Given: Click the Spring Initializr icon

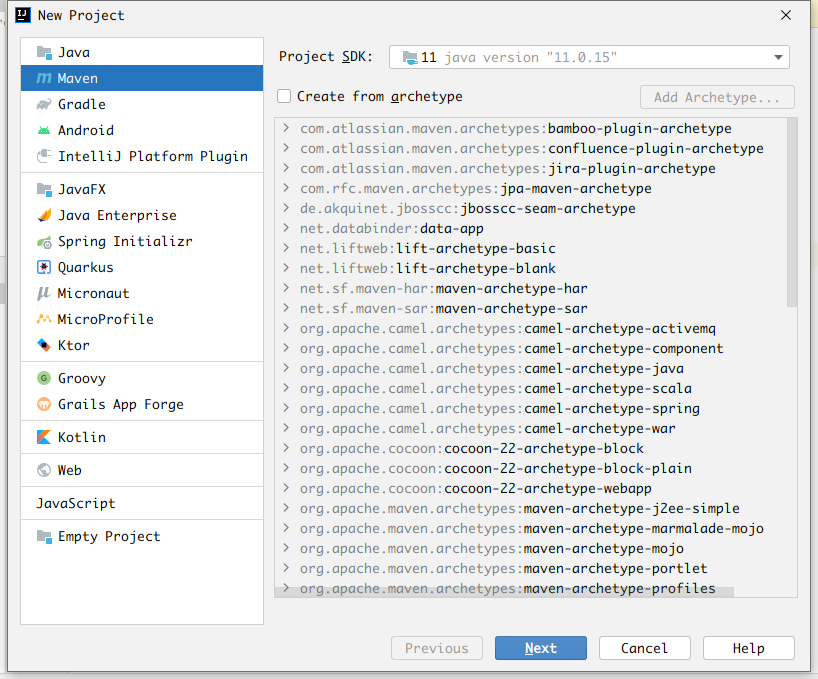Looking at the screenshot, I should click(x=43, y=241).
